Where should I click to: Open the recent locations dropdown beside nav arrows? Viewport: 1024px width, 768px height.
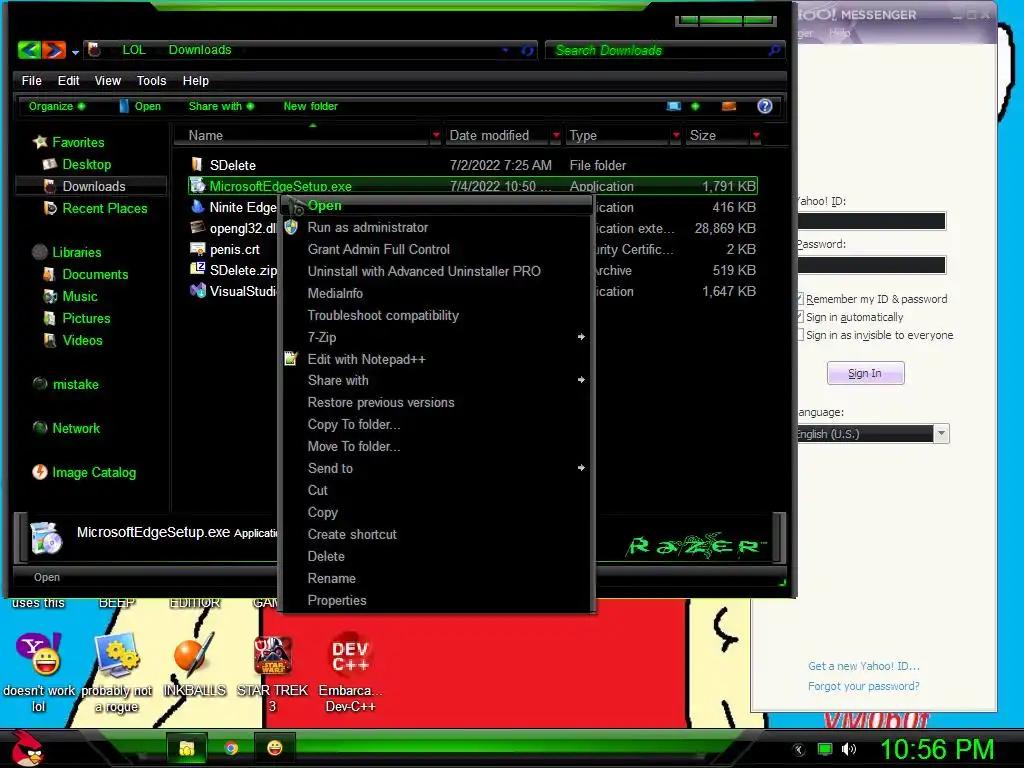[75, 52]
